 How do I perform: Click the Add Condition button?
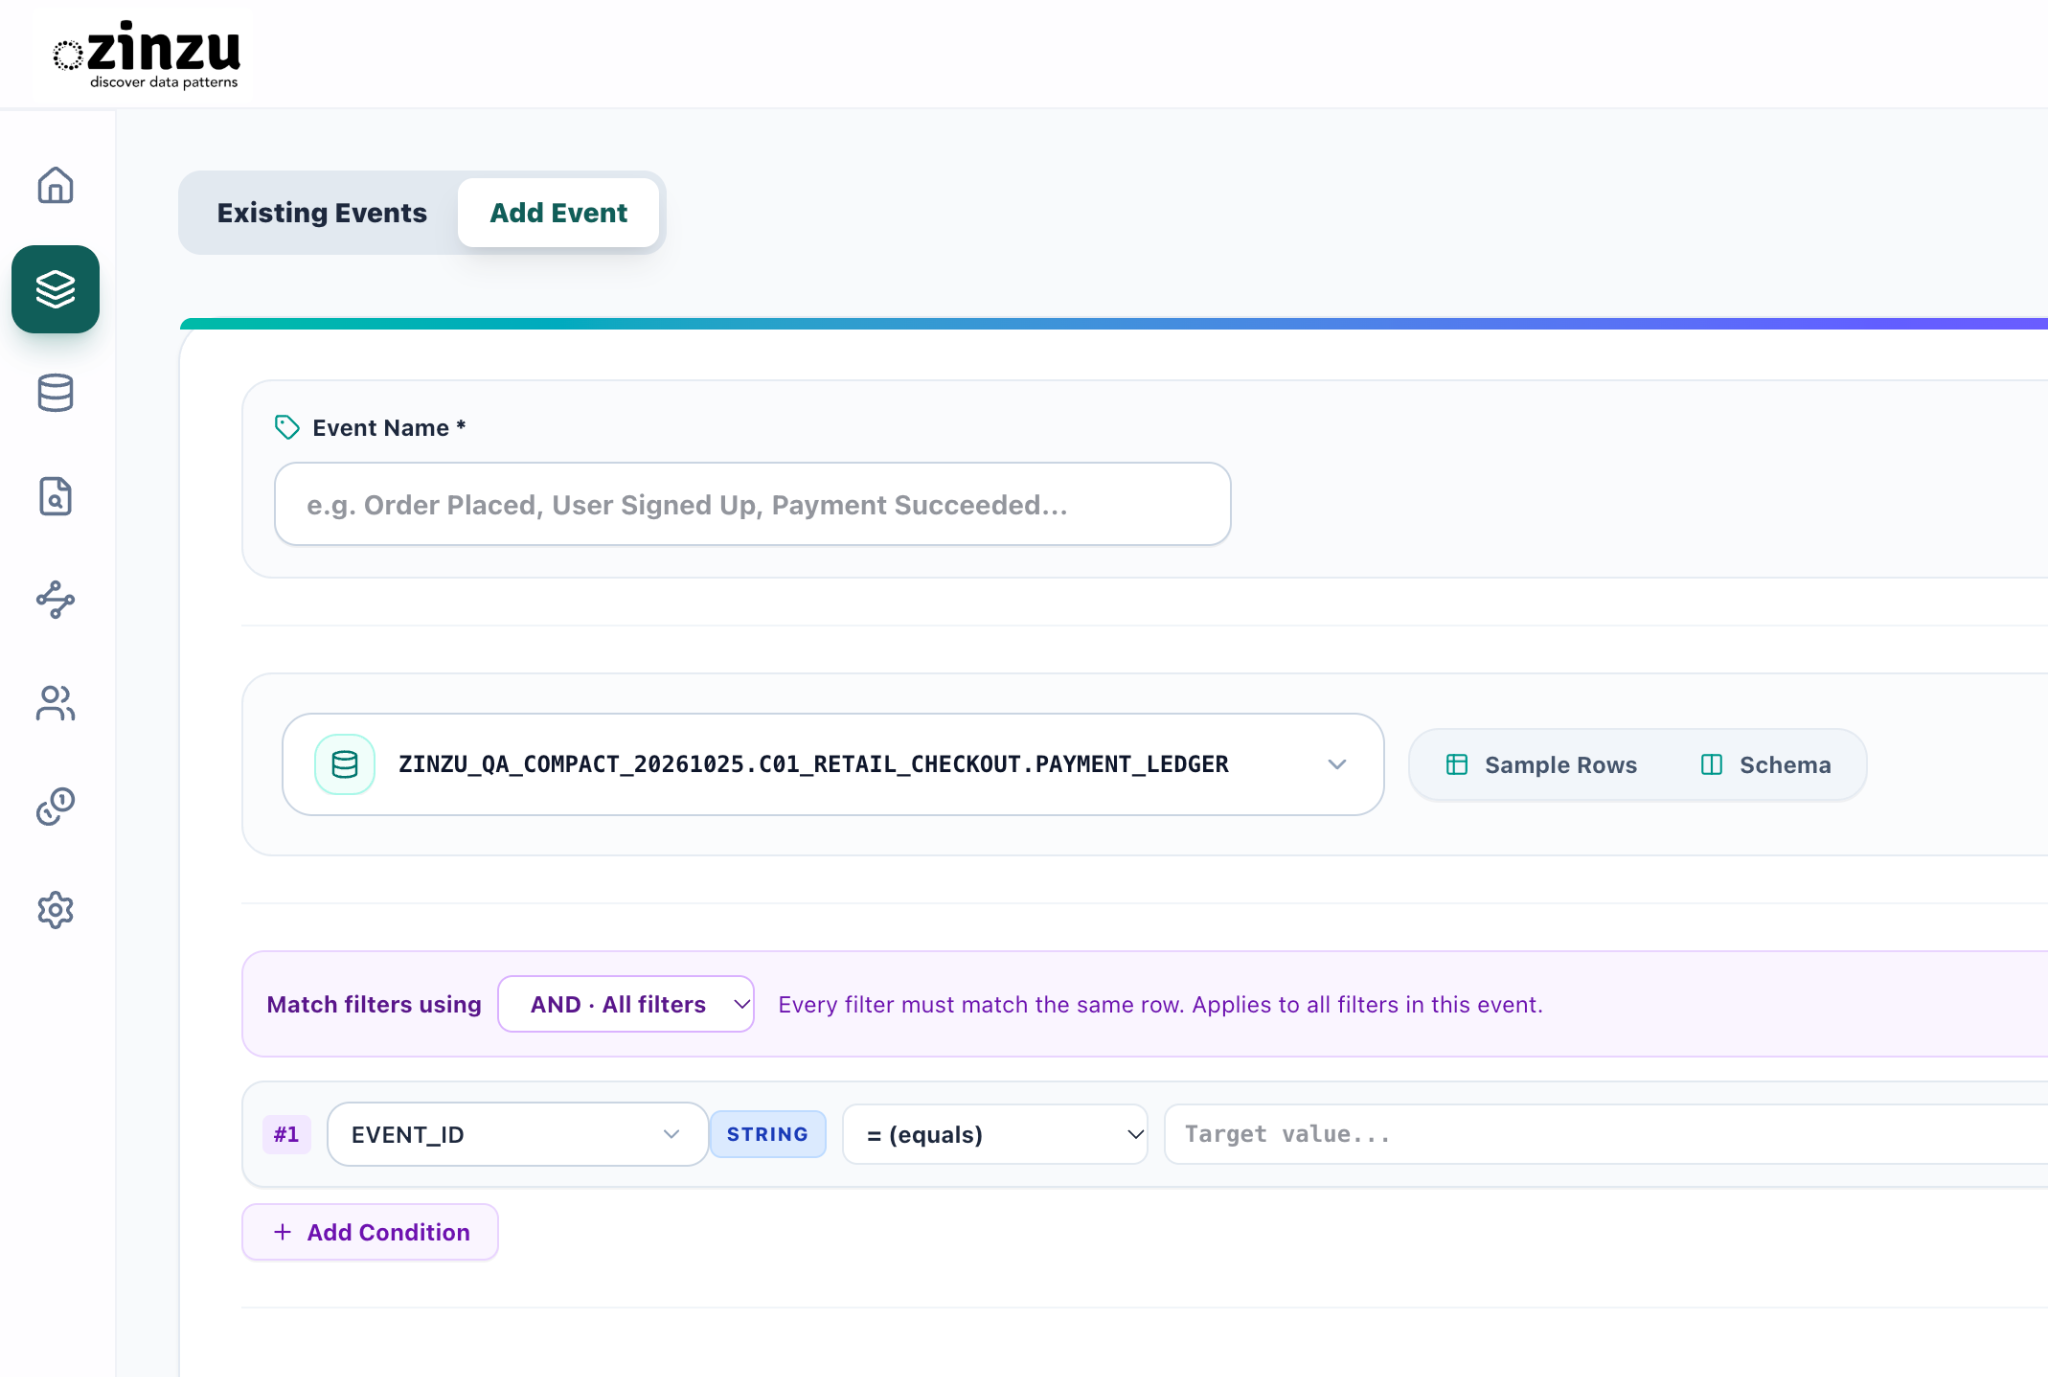pos(370,1232)
